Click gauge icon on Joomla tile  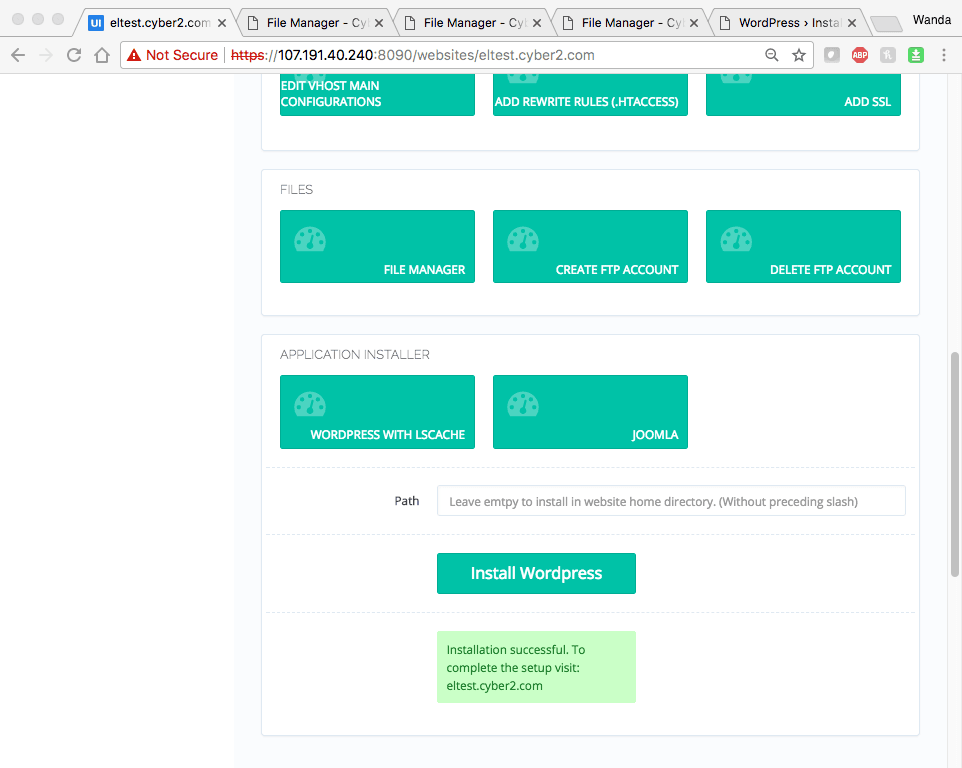tap(523, 405)
